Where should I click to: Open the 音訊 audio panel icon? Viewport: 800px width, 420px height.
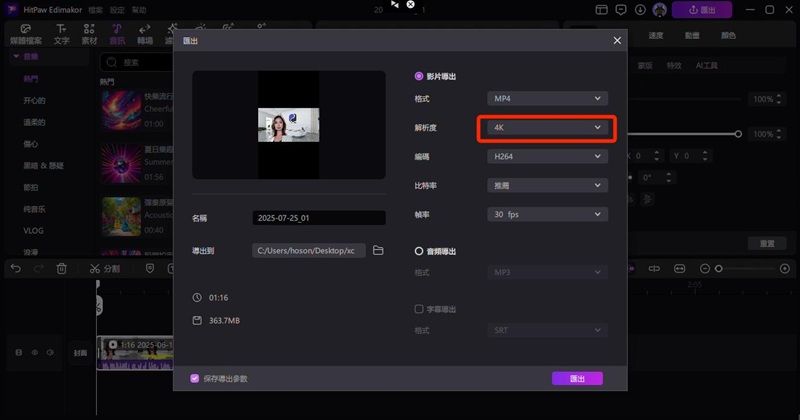pyautogui.click(x=116, y=34)
